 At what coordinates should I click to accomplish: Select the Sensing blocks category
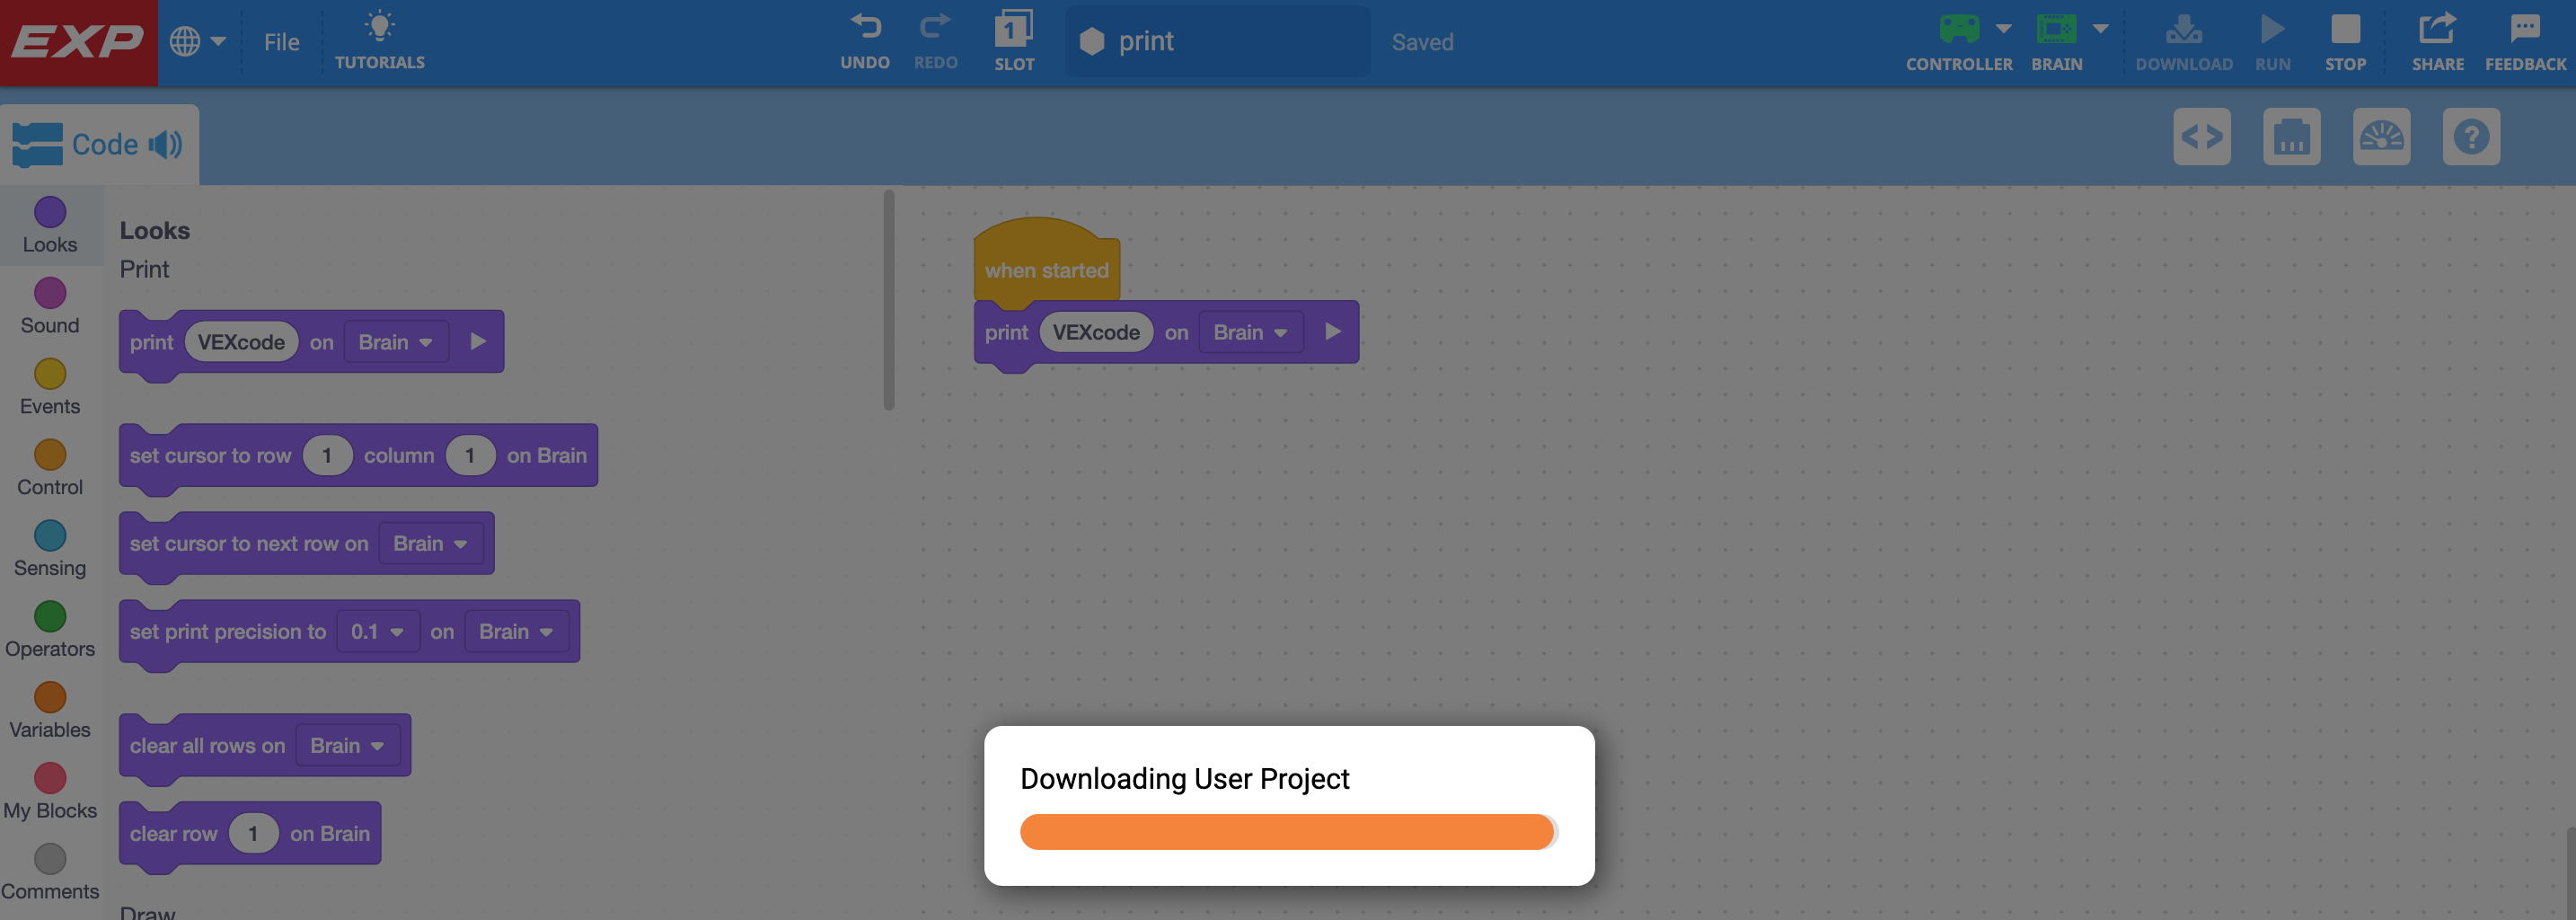point(50,538)
